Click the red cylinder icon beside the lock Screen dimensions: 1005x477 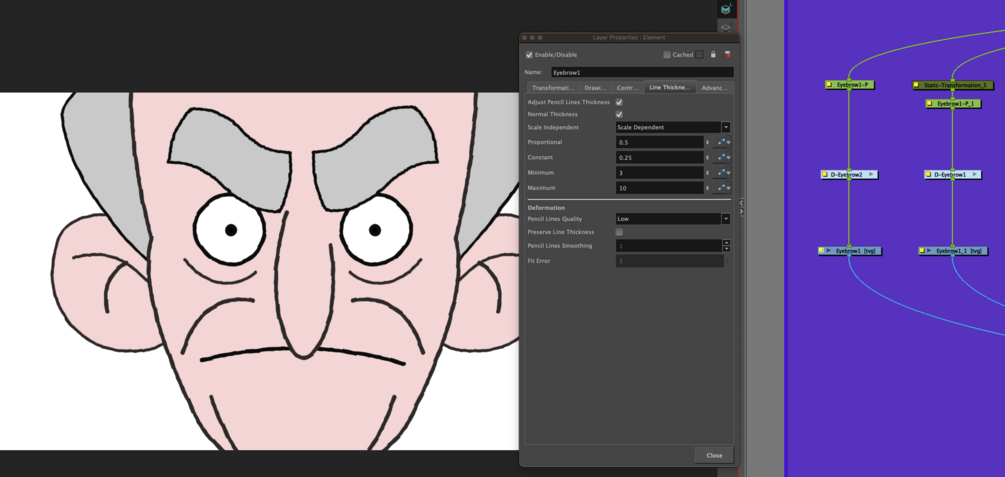click(x=727, y=54)
